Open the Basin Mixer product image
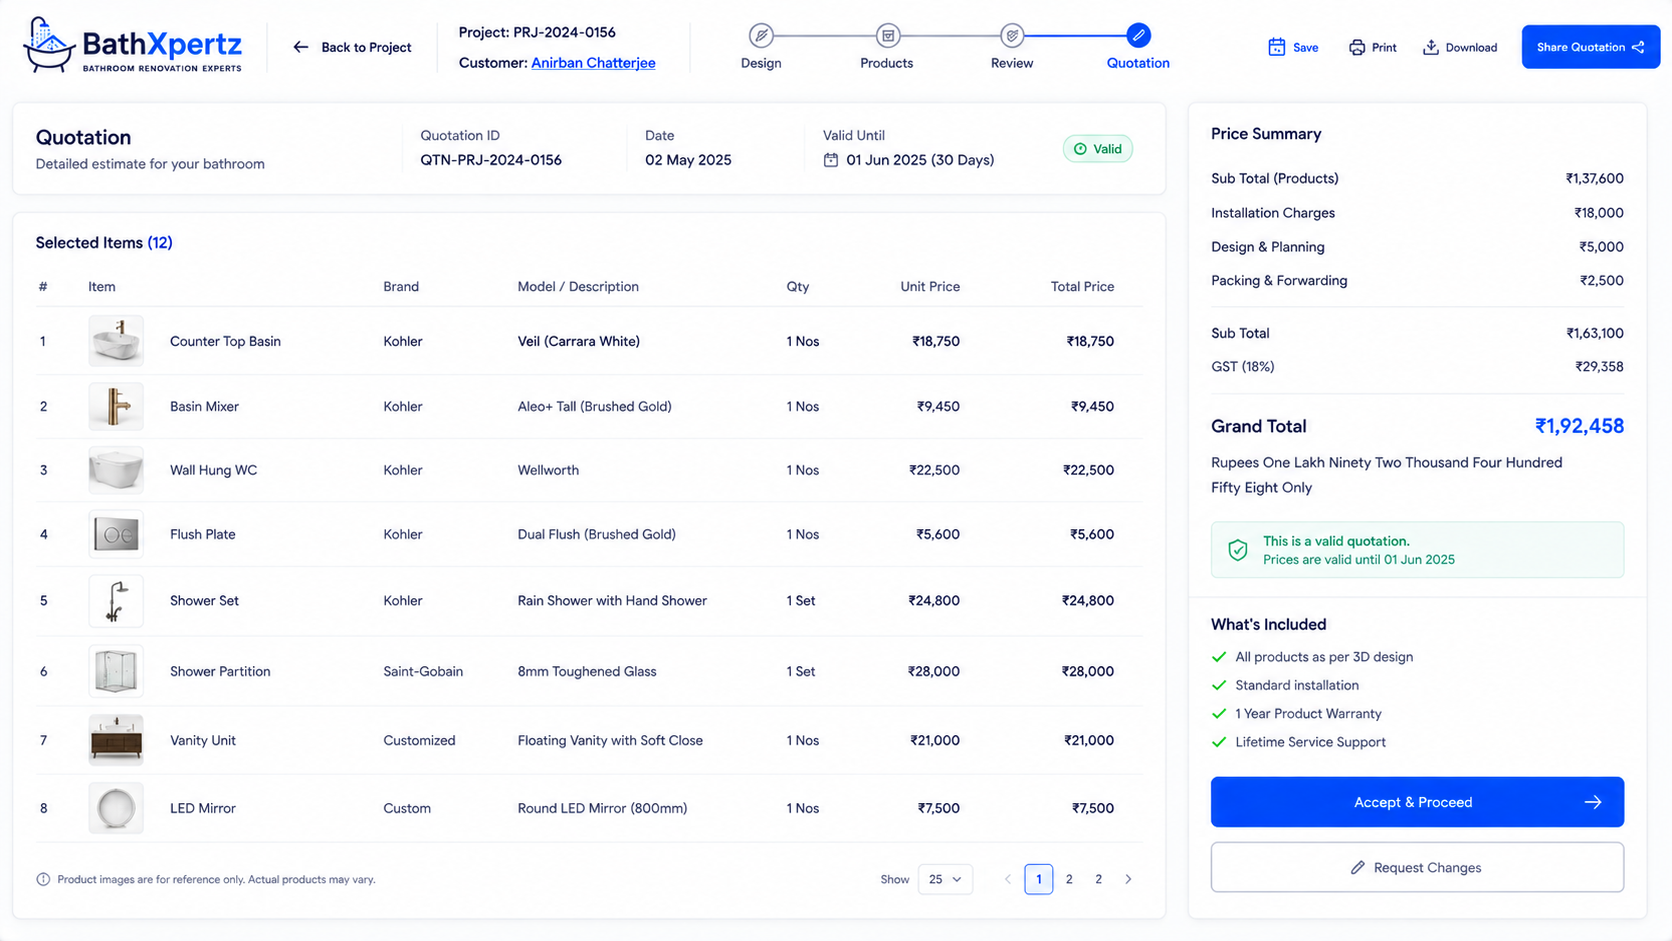 click(x=116, y=407)
